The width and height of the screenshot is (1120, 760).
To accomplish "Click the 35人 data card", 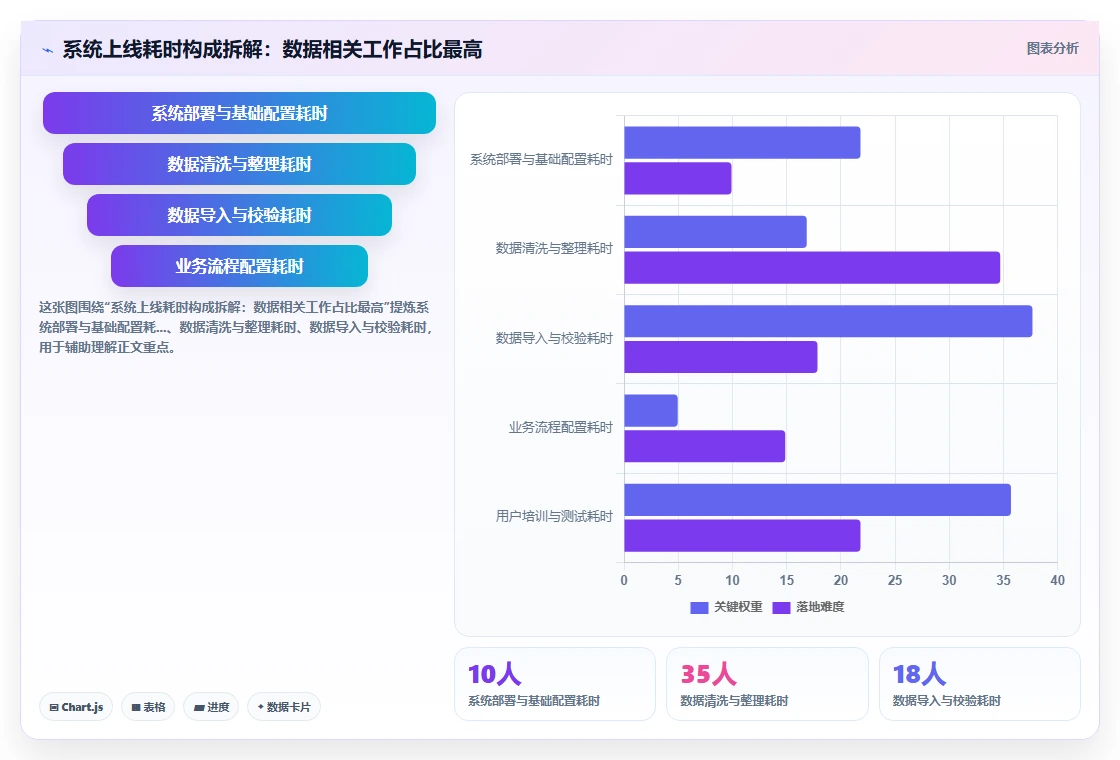I will (767, 684).
